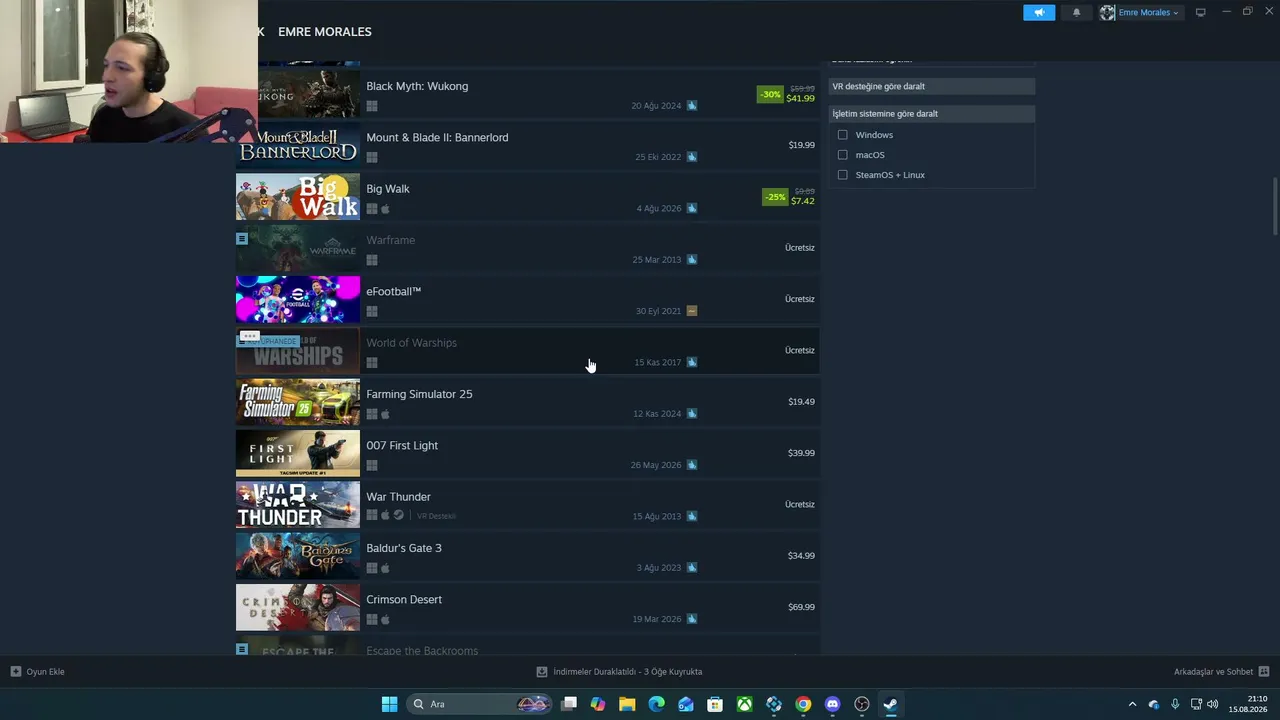The height and width of the screenshot is (720, 1280).
Task: Click the $19.99 Bannerlord price
Action: coord(801,145)
